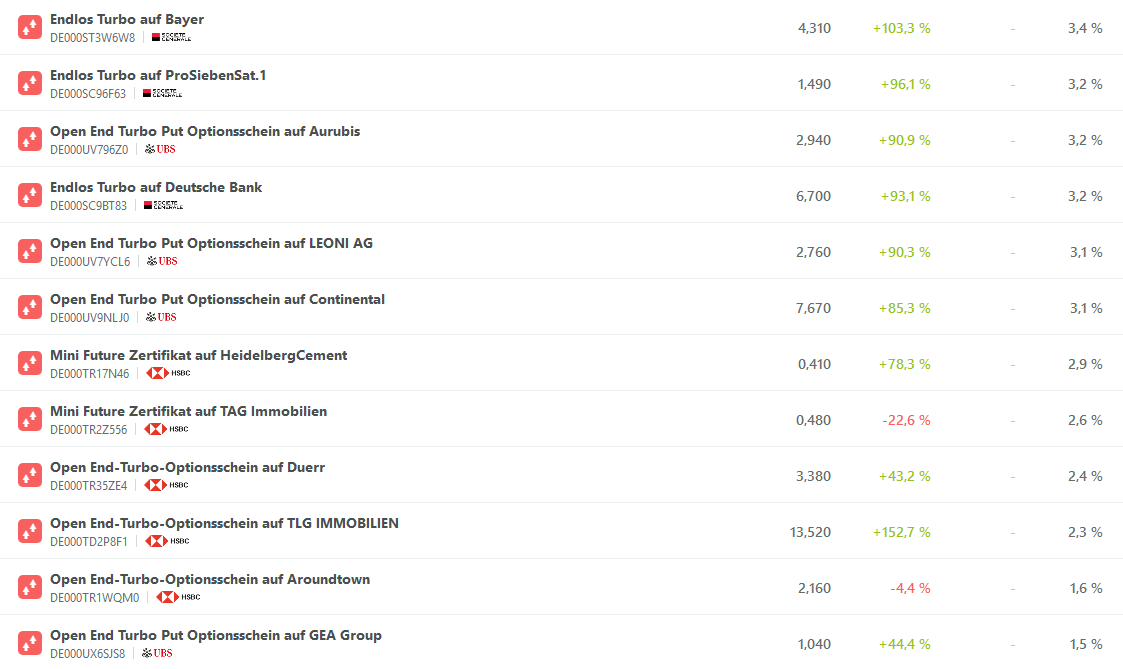The width and height of the screenshot is (1123, 669).
Task: Click the red arrow icon in the GEA Group row
Action: pos(30,643)
